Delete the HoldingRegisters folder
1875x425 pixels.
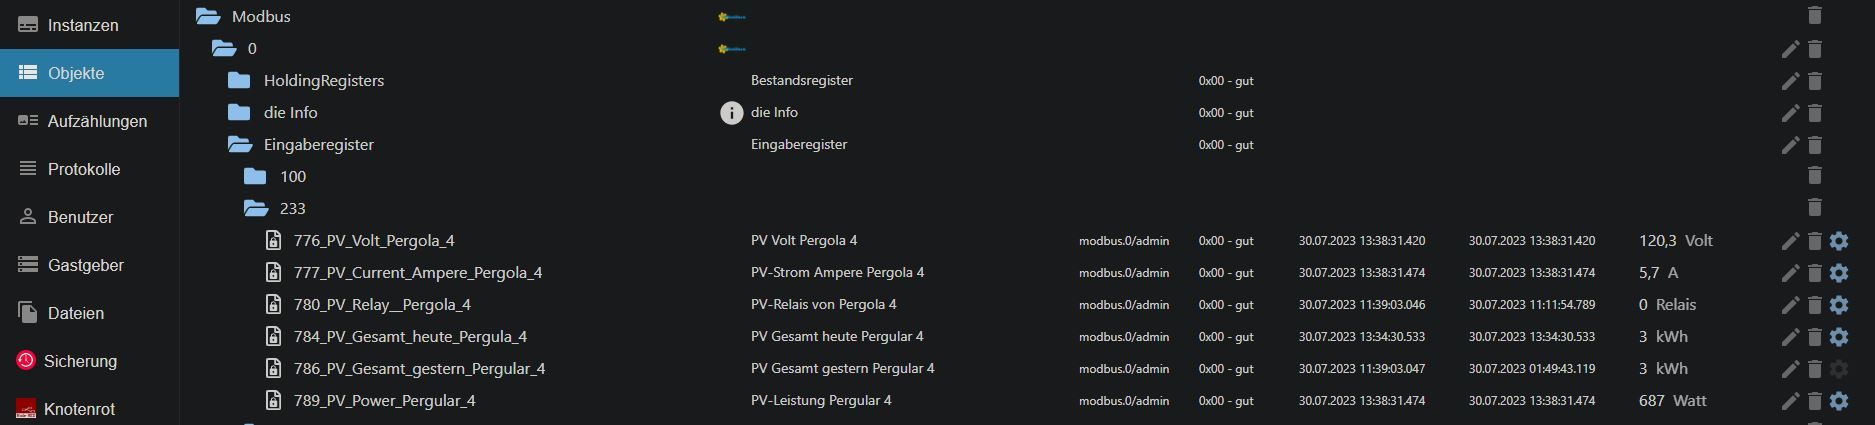point(1815,81)
